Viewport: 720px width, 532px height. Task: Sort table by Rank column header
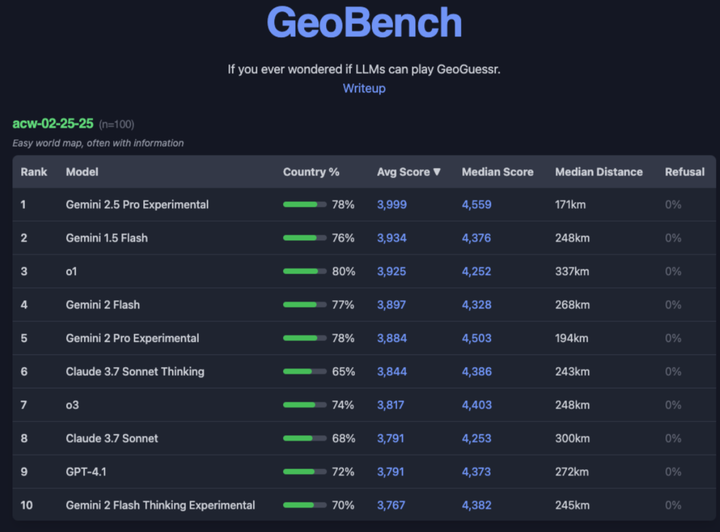[x=34, y=172]
